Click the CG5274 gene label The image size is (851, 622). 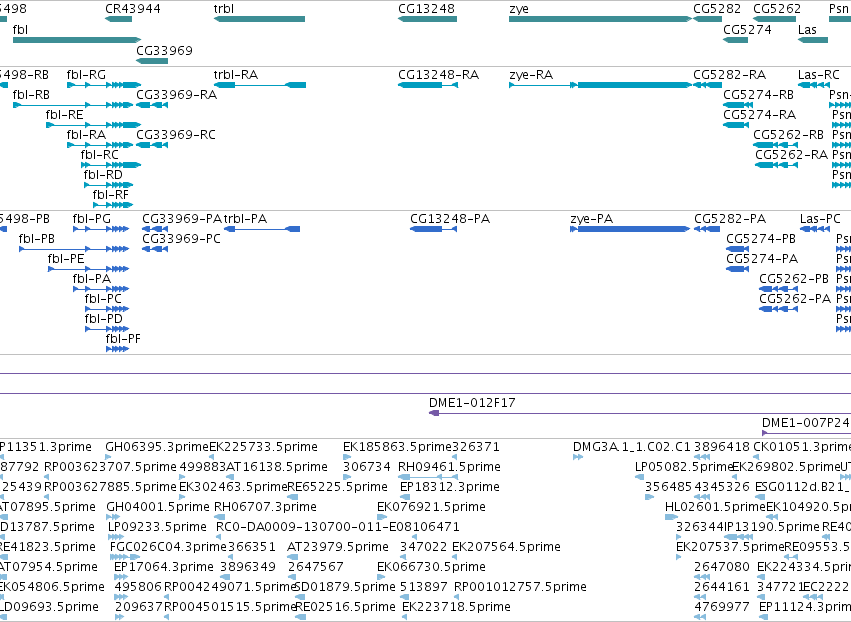pos(747,29)
